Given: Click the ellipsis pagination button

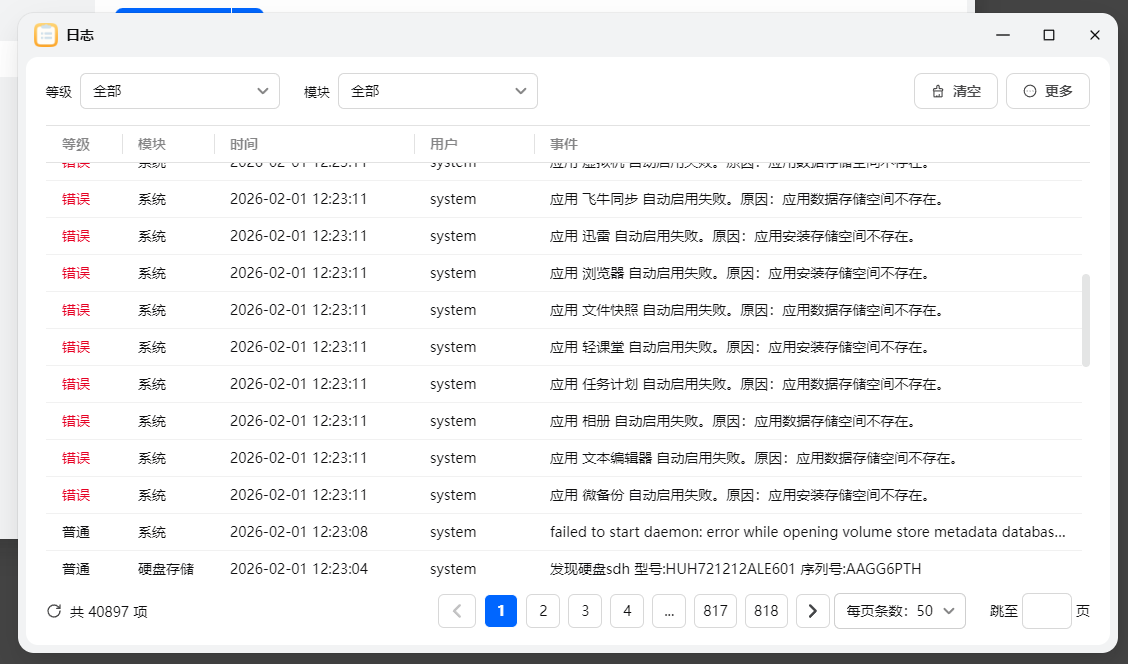Looking at the screenshot, I should [669, 611].
